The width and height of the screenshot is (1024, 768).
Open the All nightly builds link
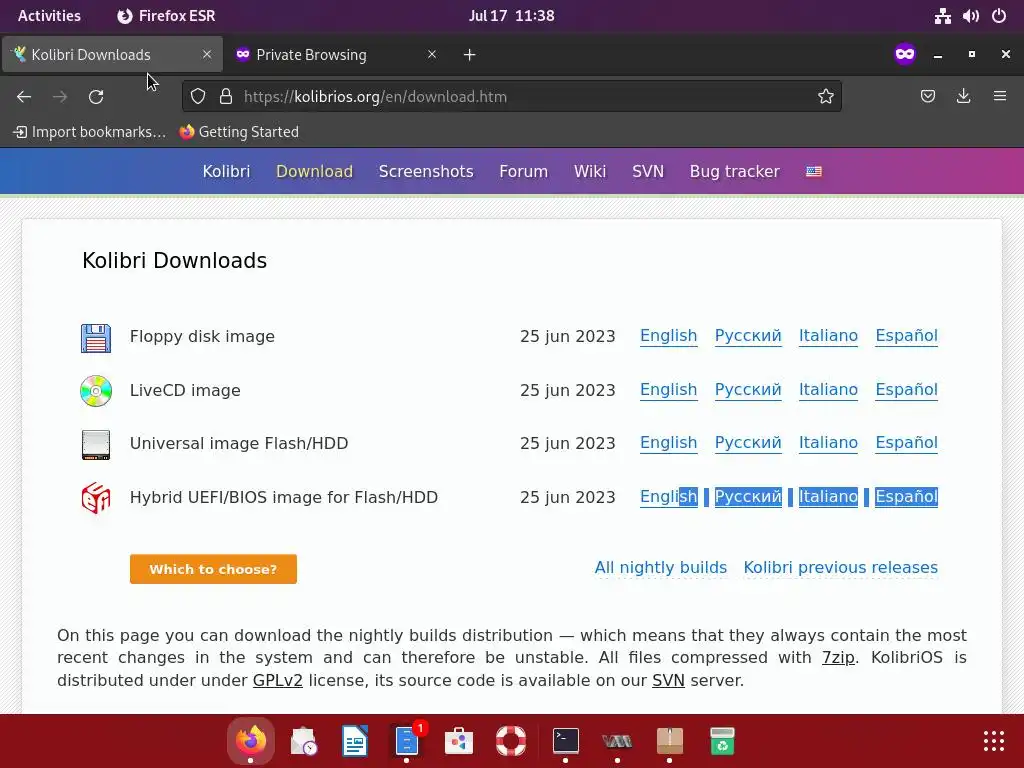660,567
